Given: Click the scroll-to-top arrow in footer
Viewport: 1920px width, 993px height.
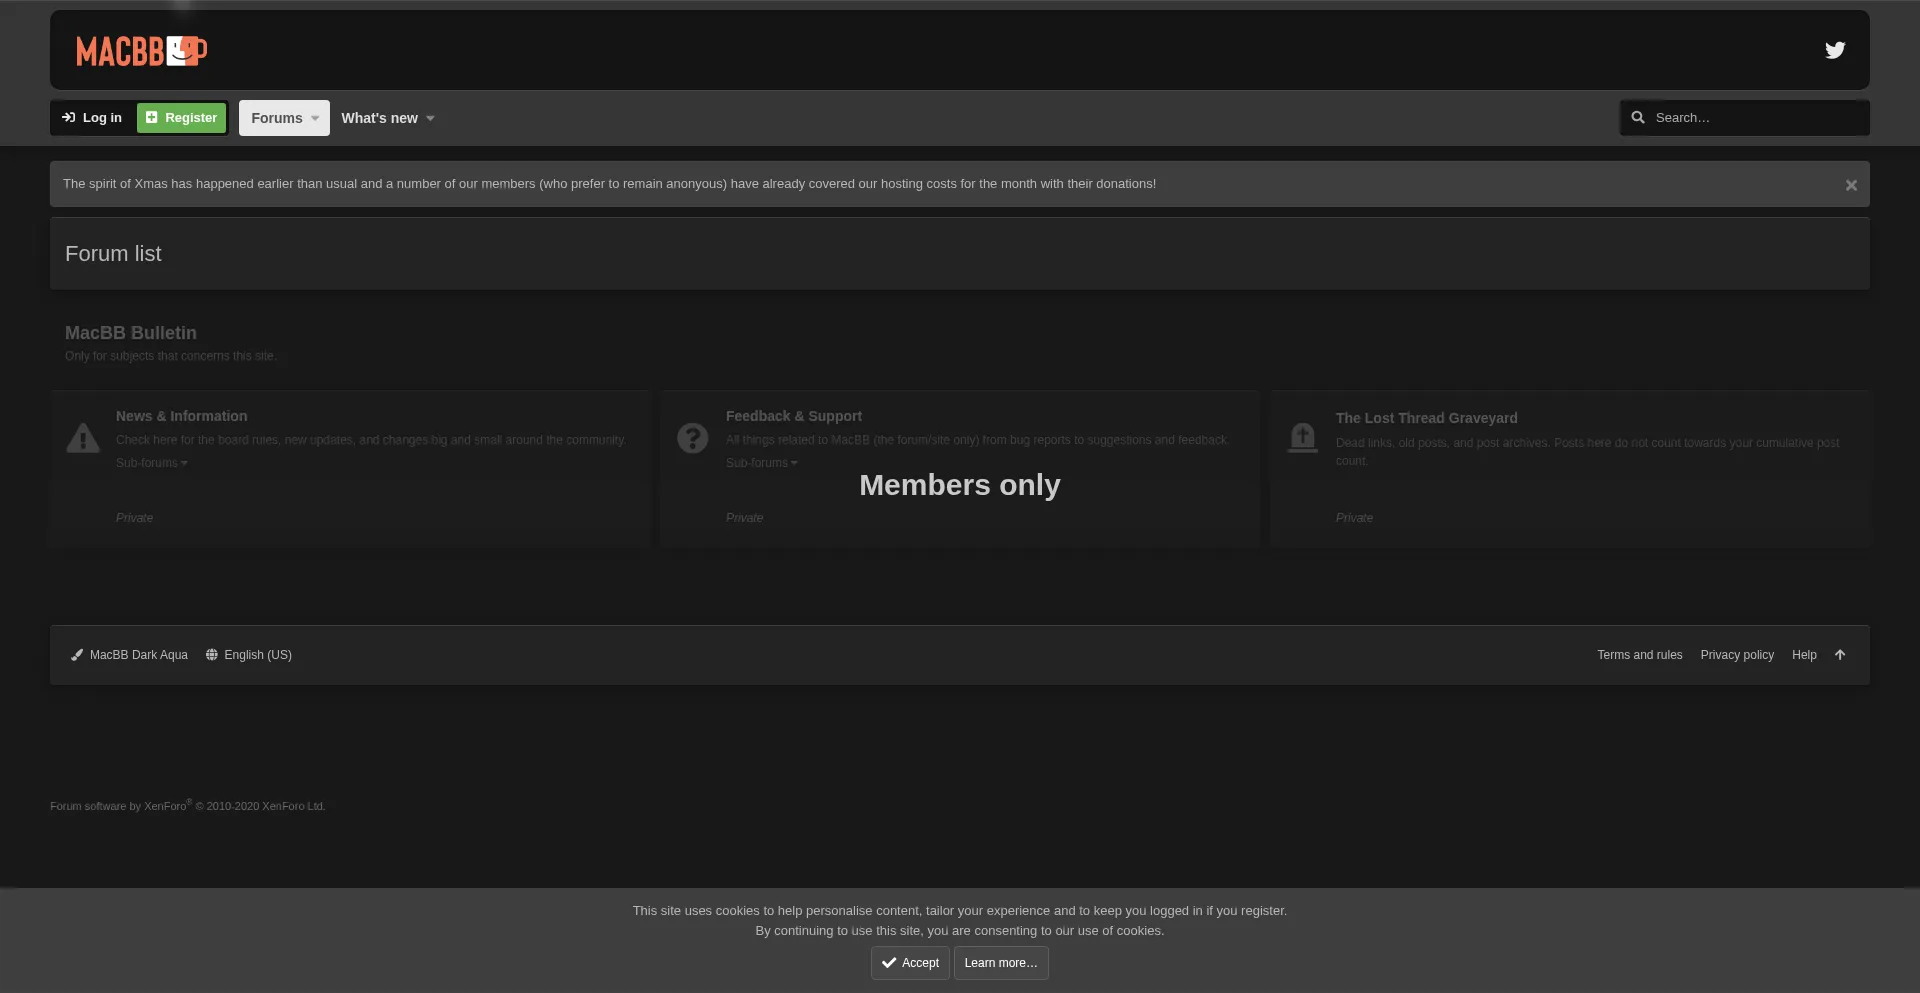Looking at the screenshot, I should point(1840,655).
